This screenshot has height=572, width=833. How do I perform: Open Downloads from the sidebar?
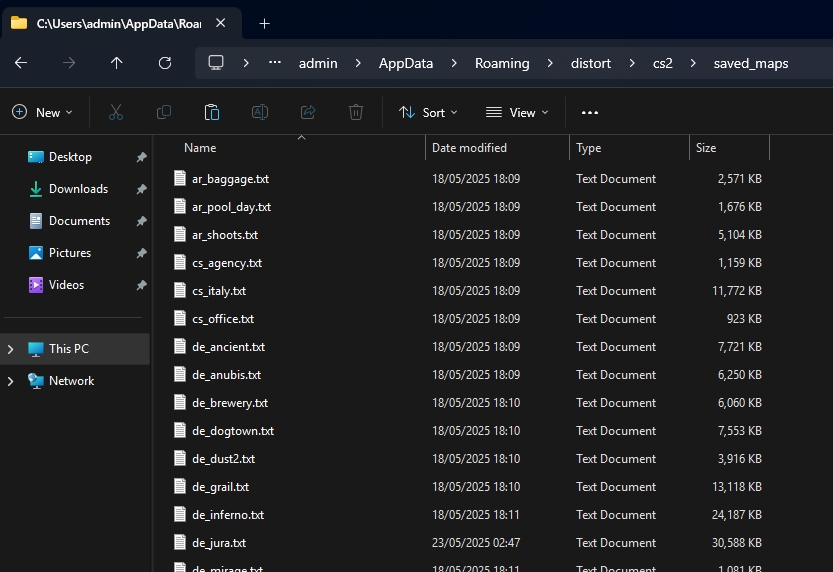78,189
